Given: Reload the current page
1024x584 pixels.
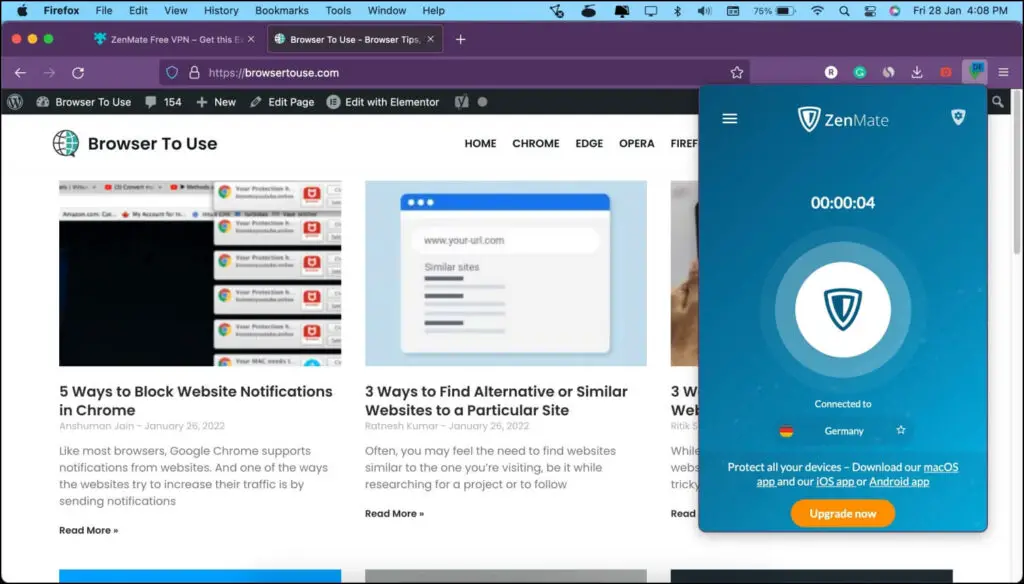Looking at the screenshot, I should click(x=78, y=73).
